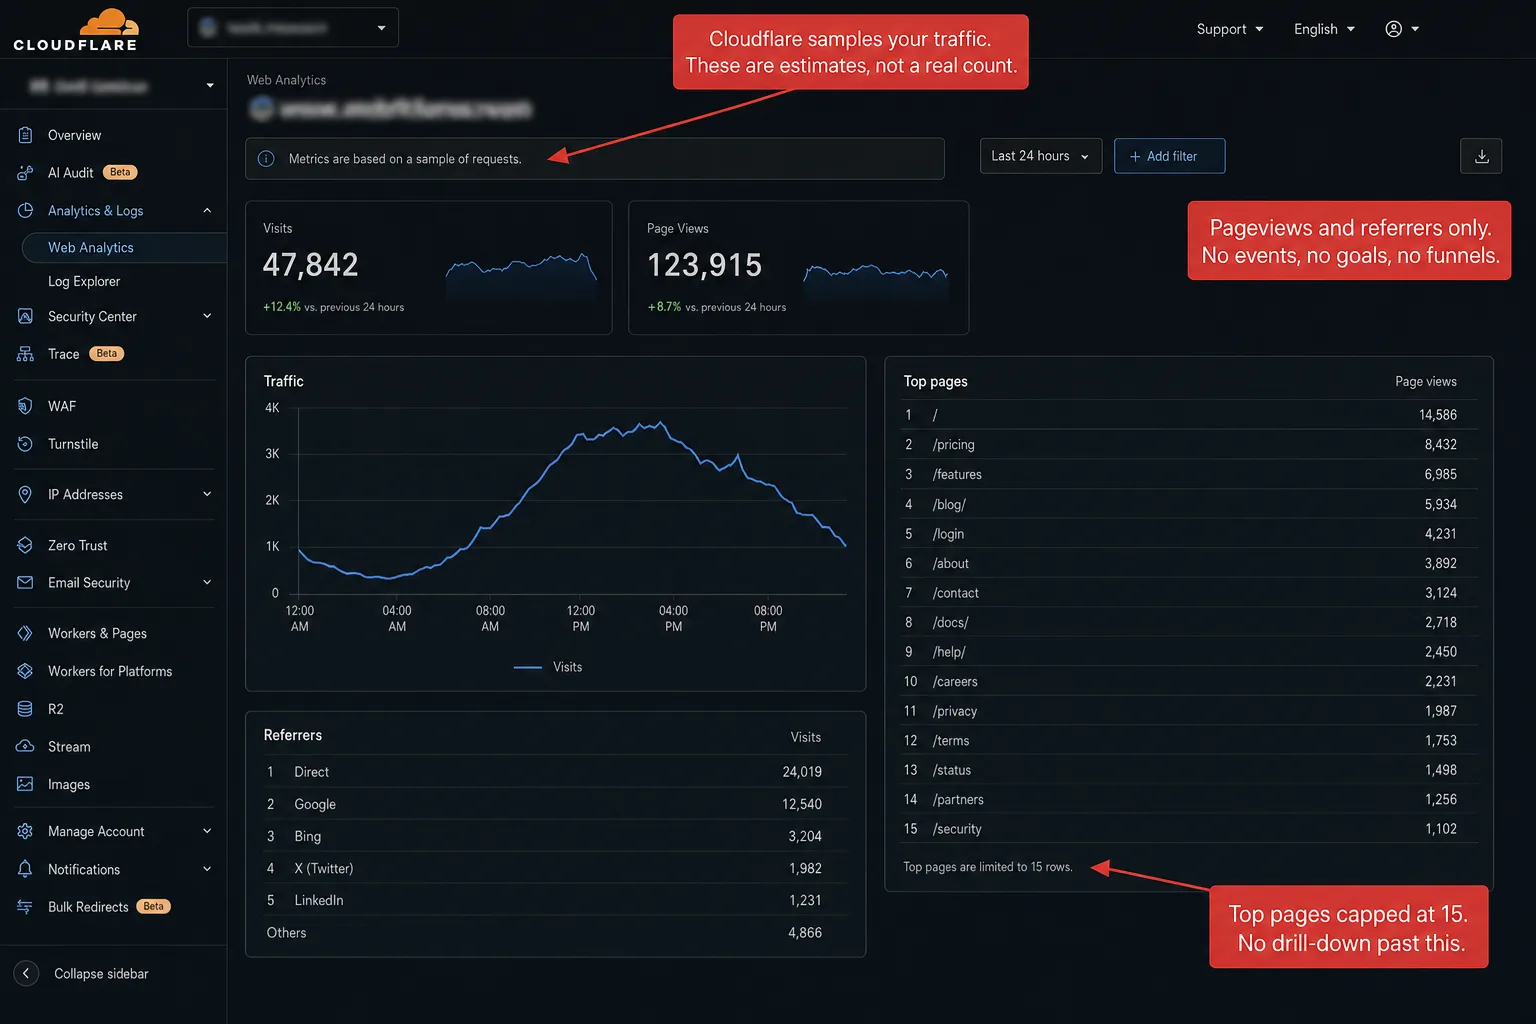Click the /careers row in Top pages
Image resolution: width=1536 pixels, height=1024 pixels.
pos(1188,681)
